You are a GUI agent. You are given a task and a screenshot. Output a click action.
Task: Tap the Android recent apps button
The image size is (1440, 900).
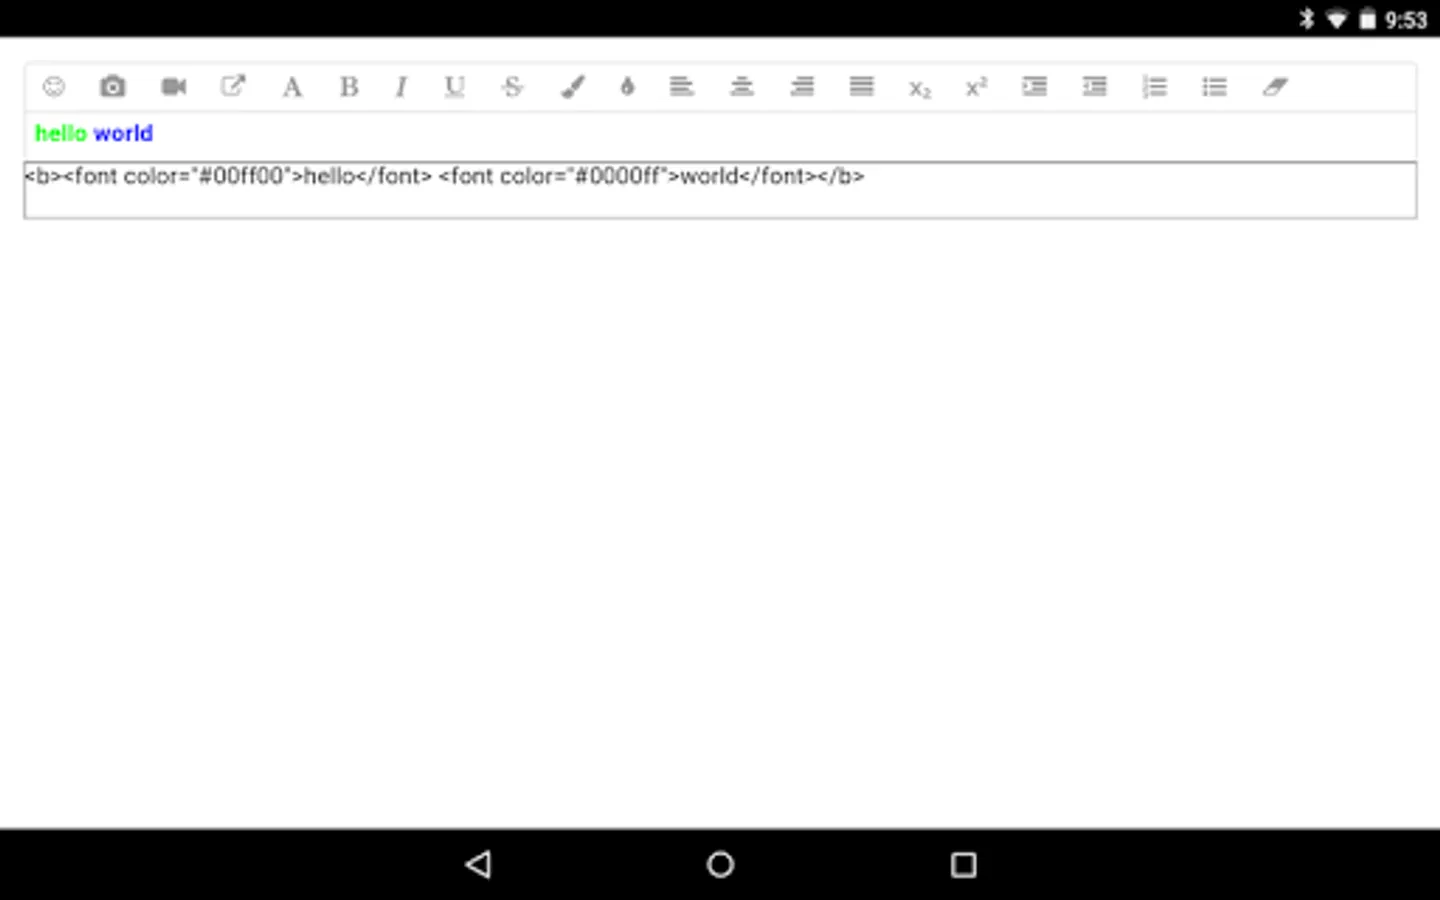[963, 864]
